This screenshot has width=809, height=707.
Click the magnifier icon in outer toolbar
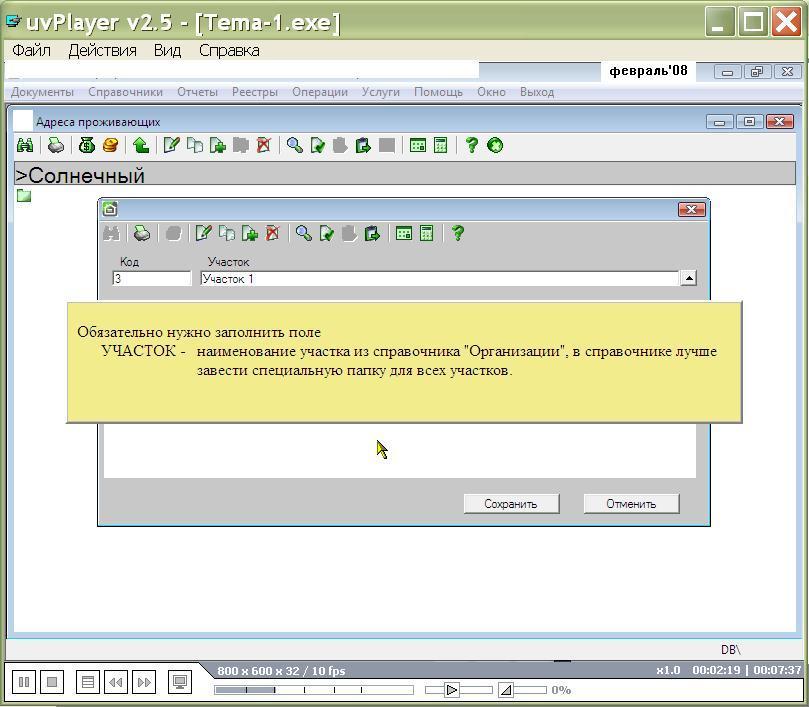pos(295,146)
